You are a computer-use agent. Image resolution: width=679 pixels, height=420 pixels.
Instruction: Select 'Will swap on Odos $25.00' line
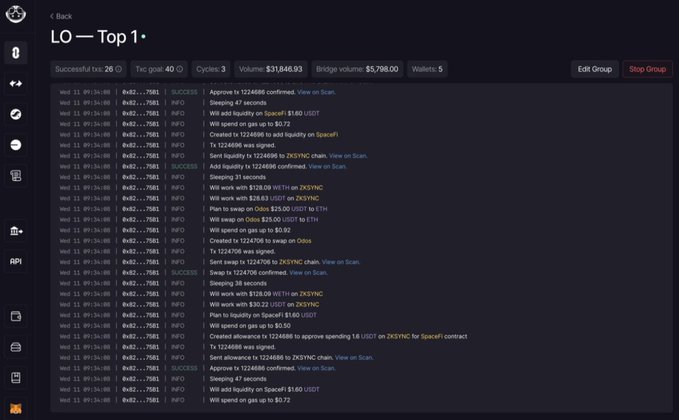point(264,220)
